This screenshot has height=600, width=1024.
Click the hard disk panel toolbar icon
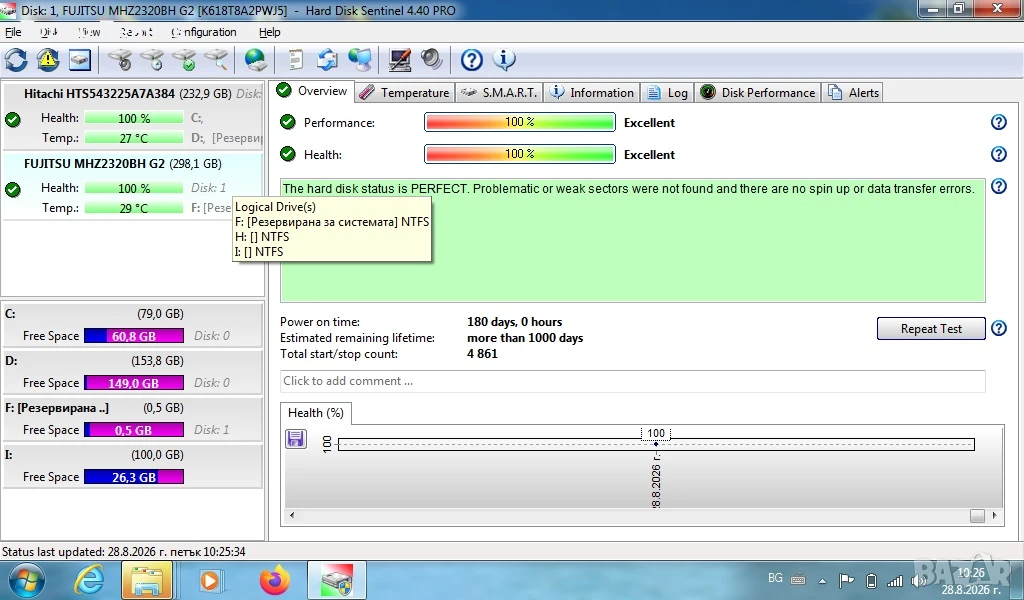80,60
